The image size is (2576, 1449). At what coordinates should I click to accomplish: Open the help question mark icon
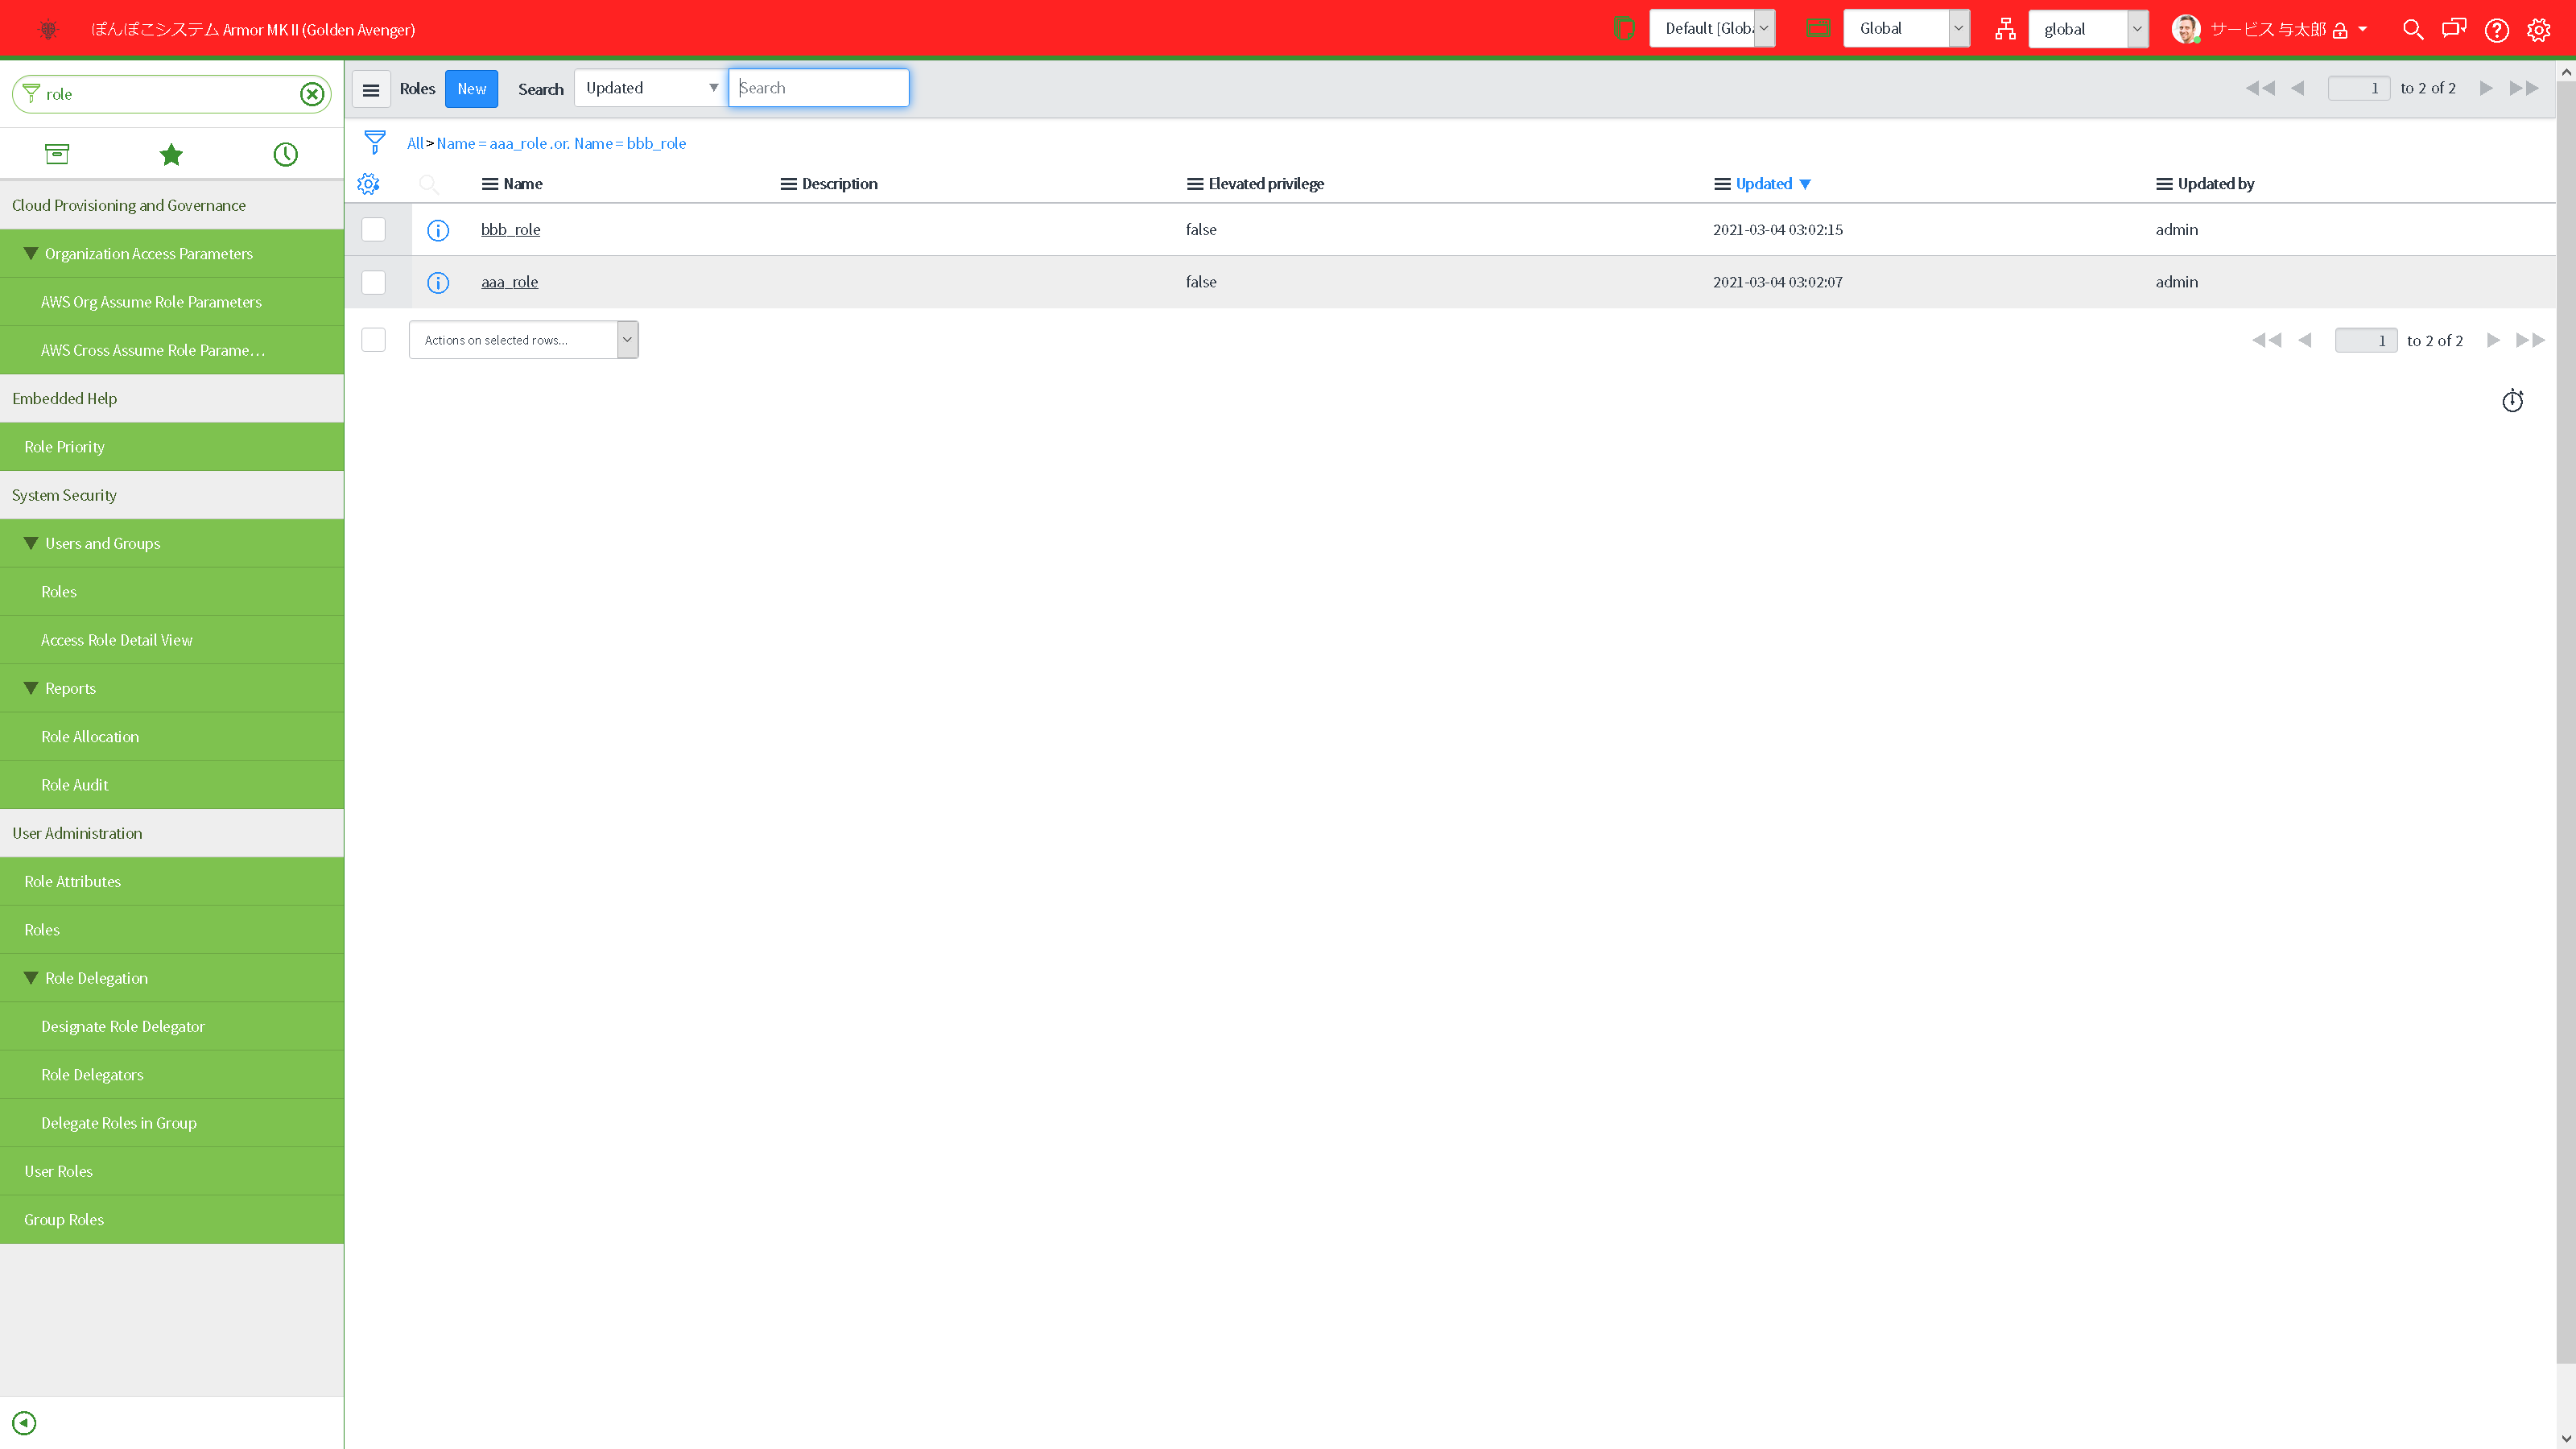(x=2496, y=30)
